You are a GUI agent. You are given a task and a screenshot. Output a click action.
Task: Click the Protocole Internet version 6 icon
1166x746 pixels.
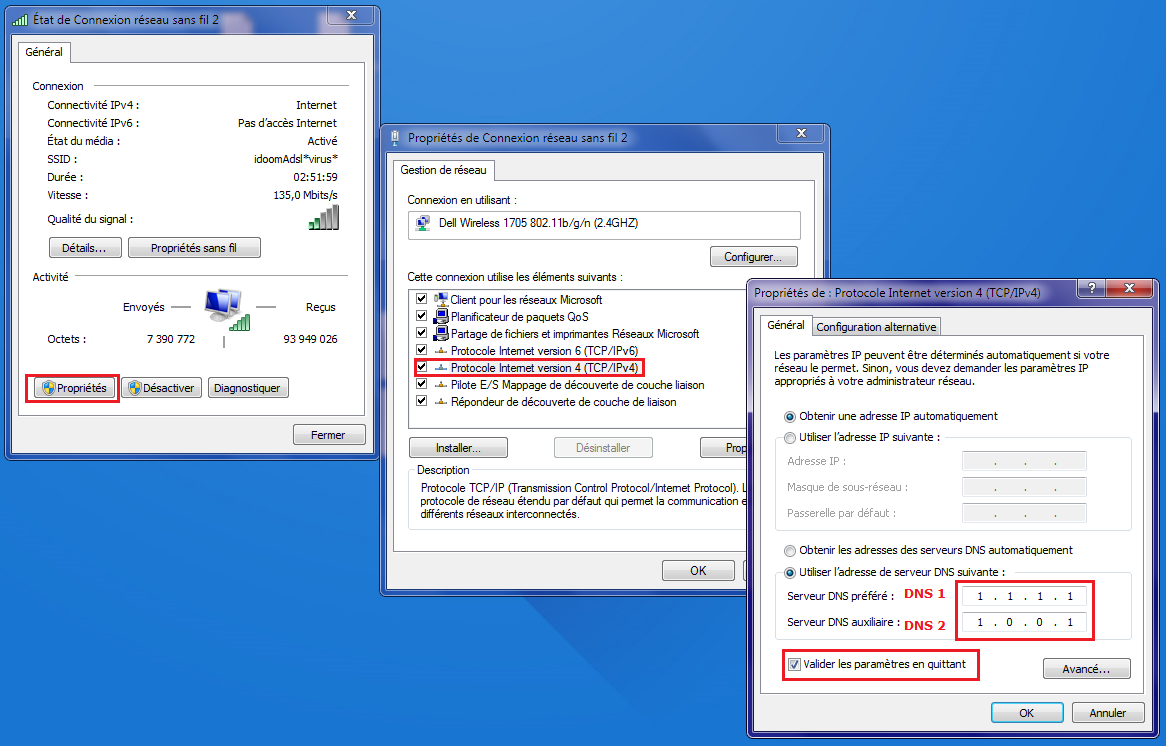coord(440,350)
